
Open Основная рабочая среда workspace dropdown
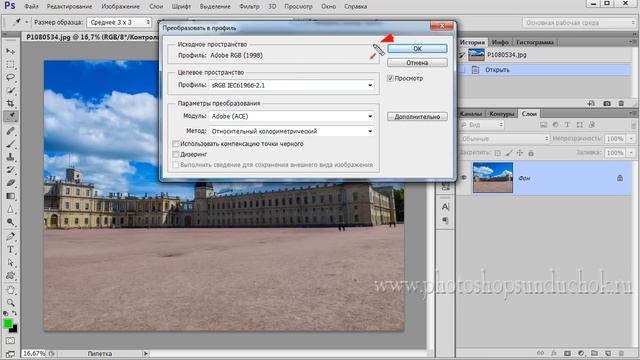(x=579, y=23)
